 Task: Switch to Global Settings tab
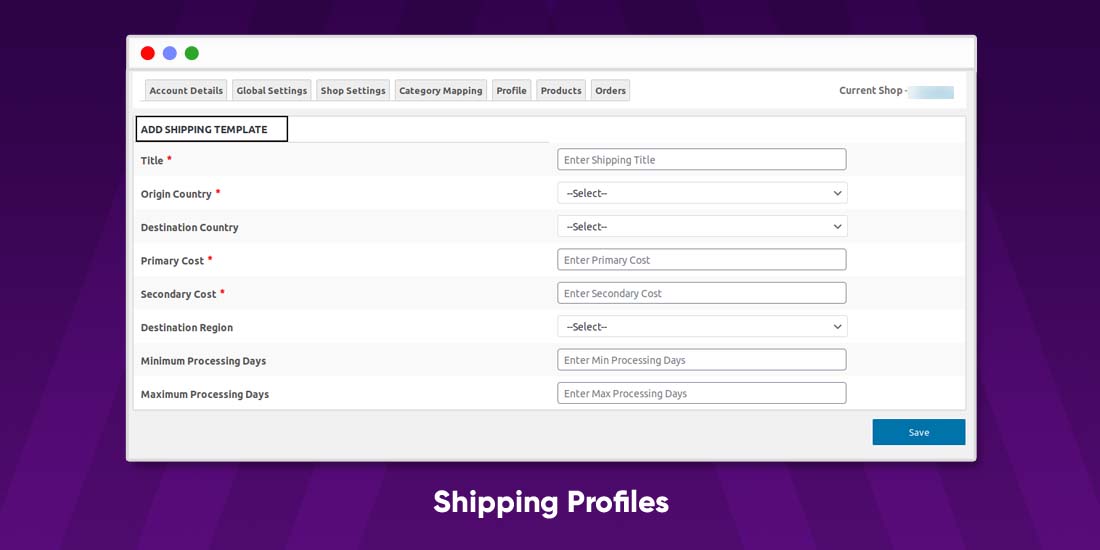click(271, 90)
